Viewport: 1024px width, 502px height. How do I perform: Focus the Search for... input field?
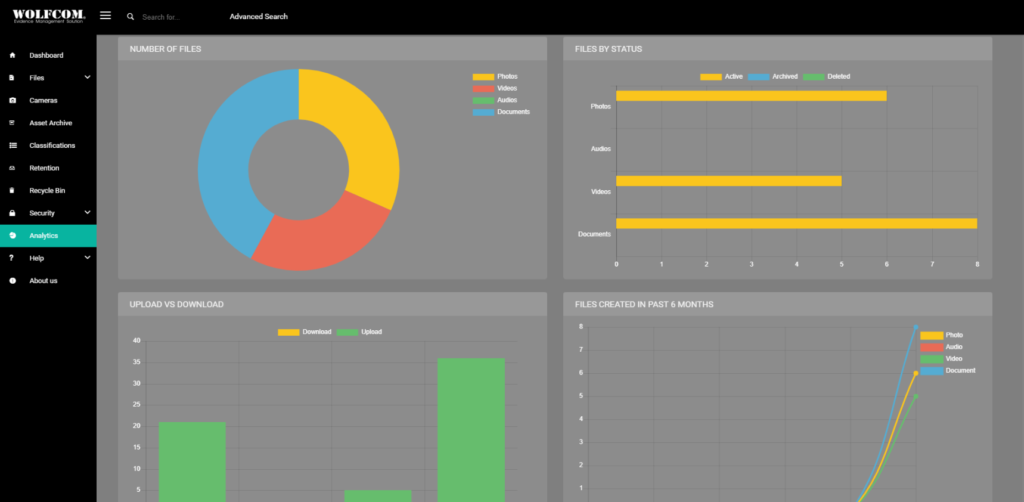point(176,17)
